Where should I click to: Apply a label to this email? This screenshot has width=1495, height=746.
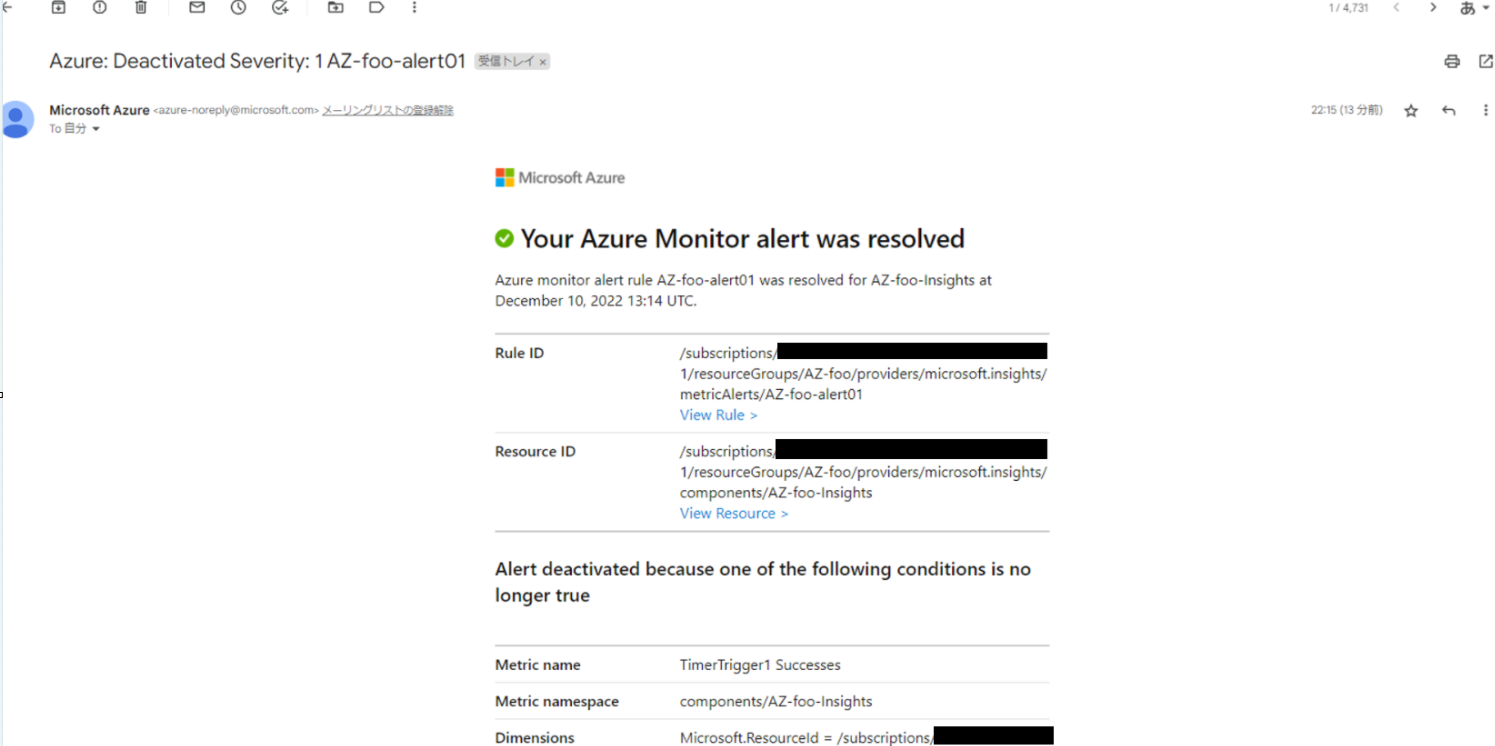[x=376, y=7]
